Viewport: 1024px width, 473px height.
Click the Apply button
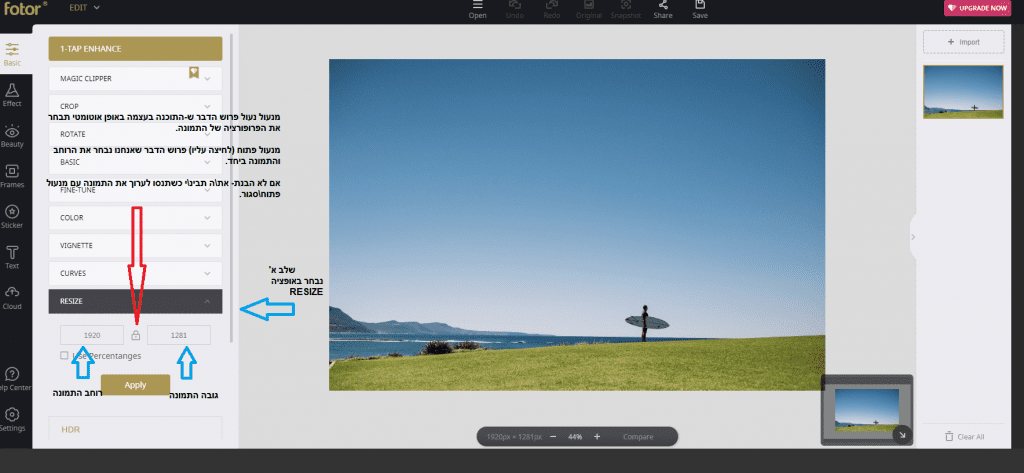135,385
